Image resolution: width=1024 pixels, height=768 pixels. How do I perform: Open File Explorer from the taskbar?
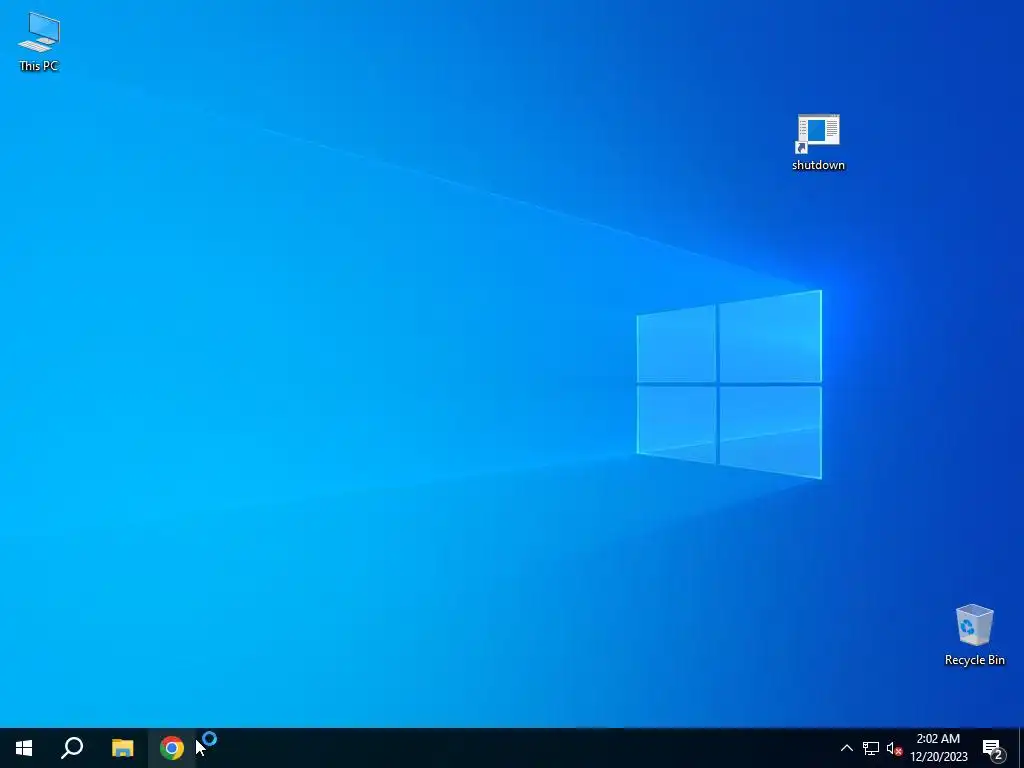pyautogui.click(x=122, y=748)
